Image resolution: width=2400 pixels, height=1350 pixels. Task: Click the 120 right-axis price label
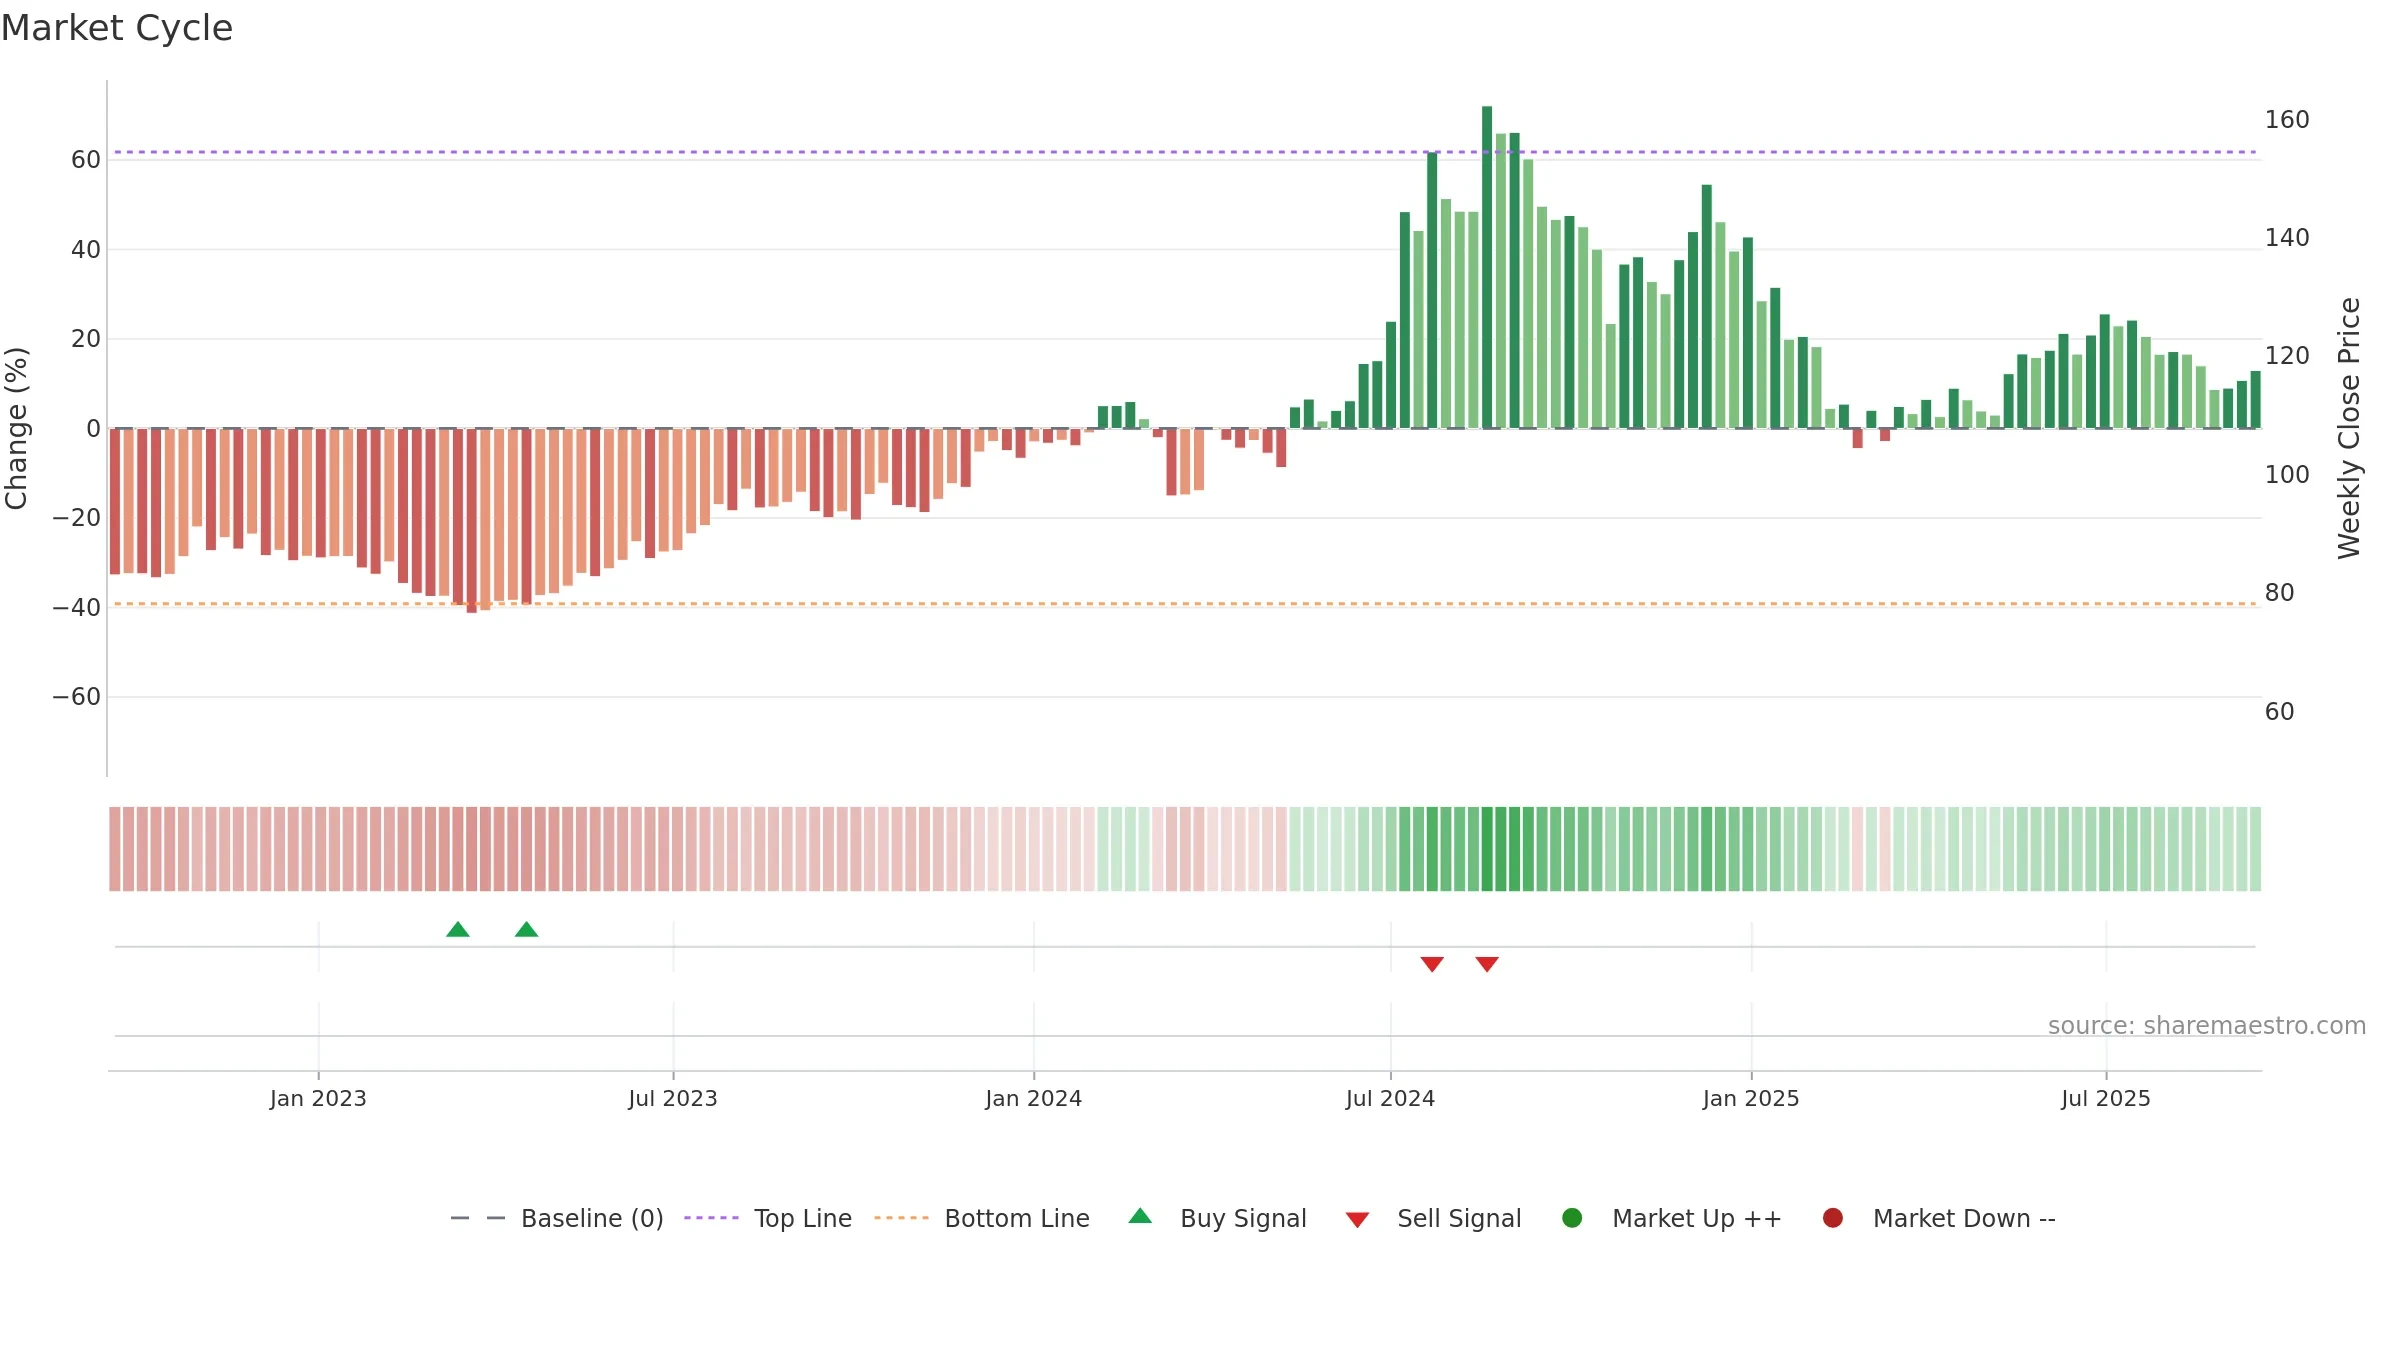pyautogui.click(x=2287, y=356)
